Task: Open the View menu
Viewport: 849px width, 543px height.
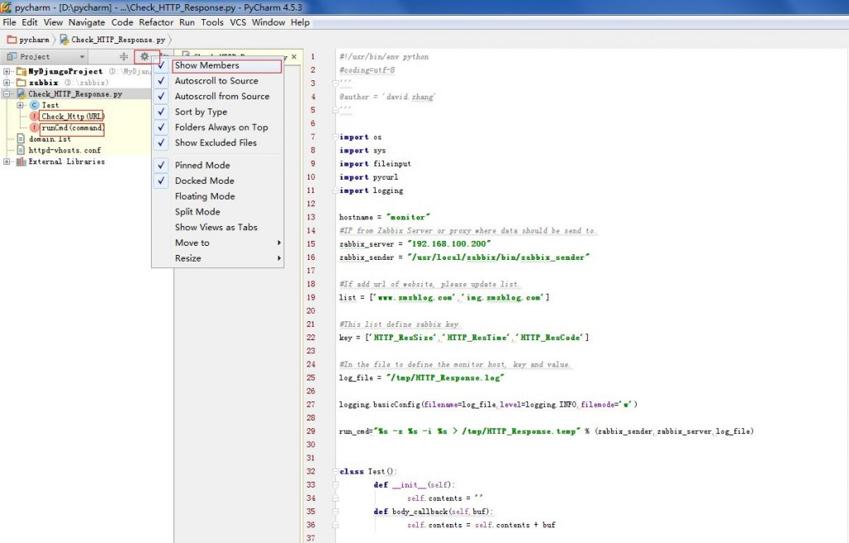Action: [53, 22]
